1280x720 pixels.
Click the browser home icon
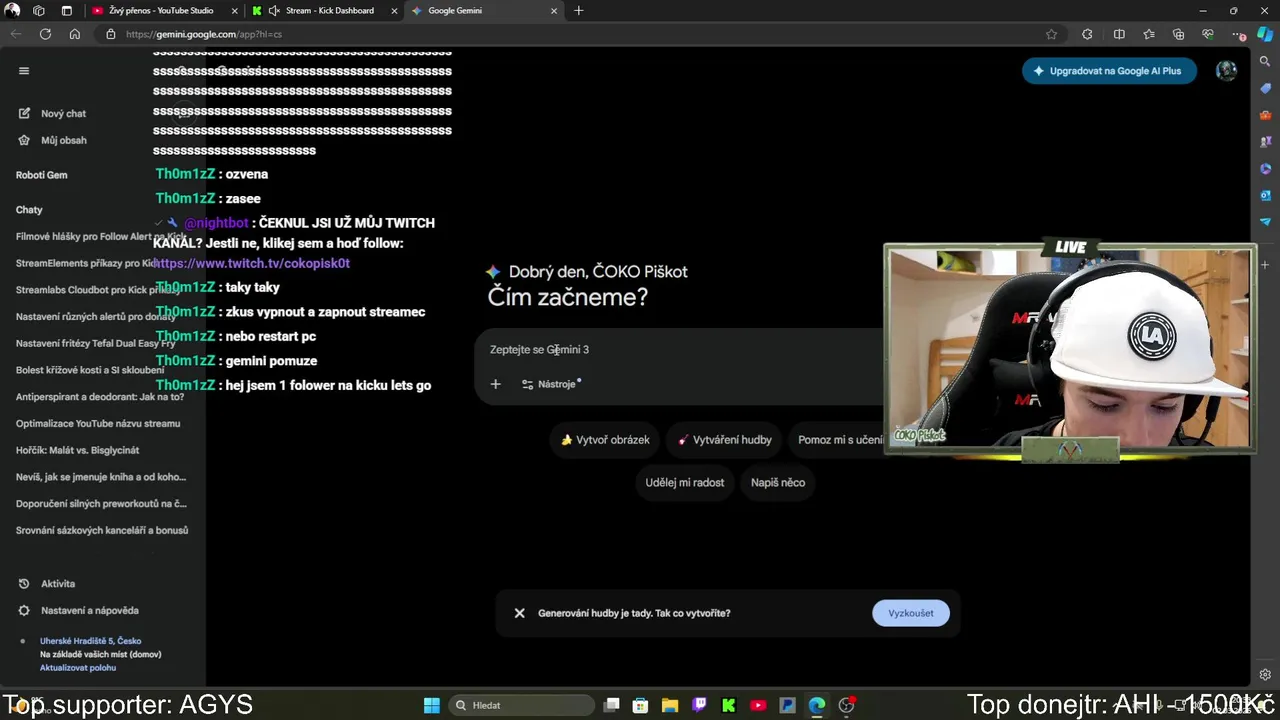click(x=75, y=34)
